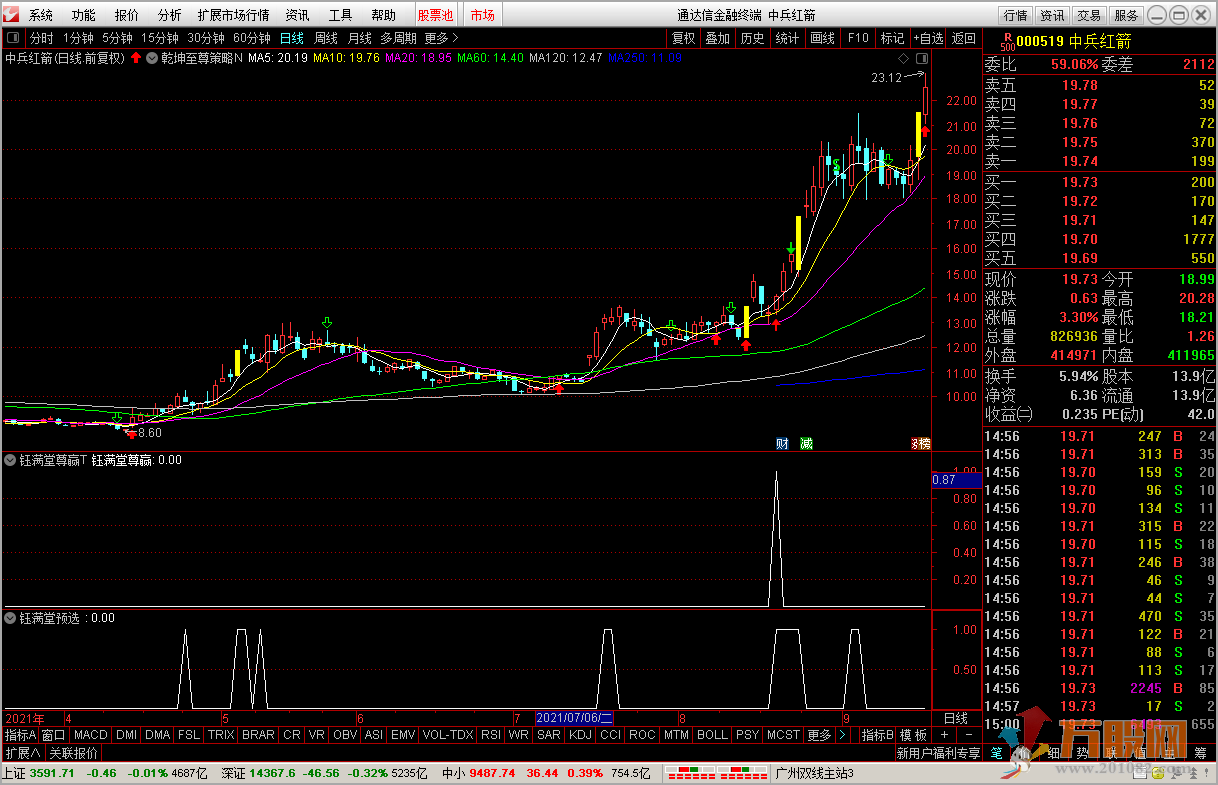Open the 分析 menu
This screenshot has width=1218, height=785.
point(170,15)
